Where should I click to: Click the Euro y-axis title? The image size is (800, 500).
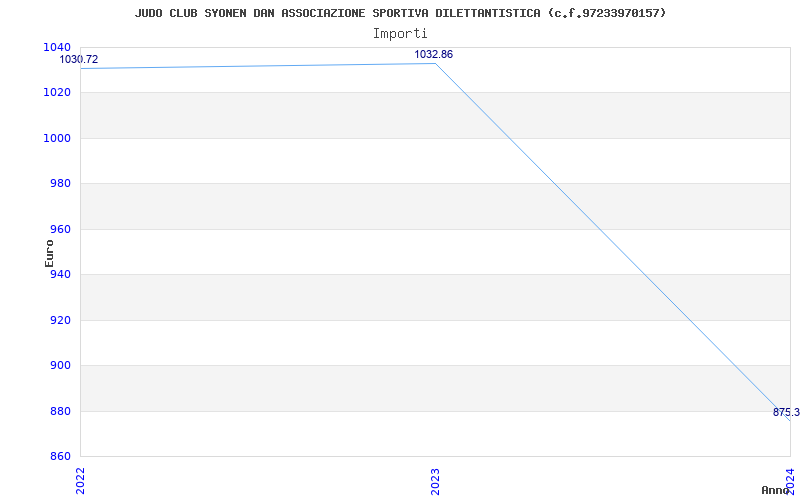point(49,253)
